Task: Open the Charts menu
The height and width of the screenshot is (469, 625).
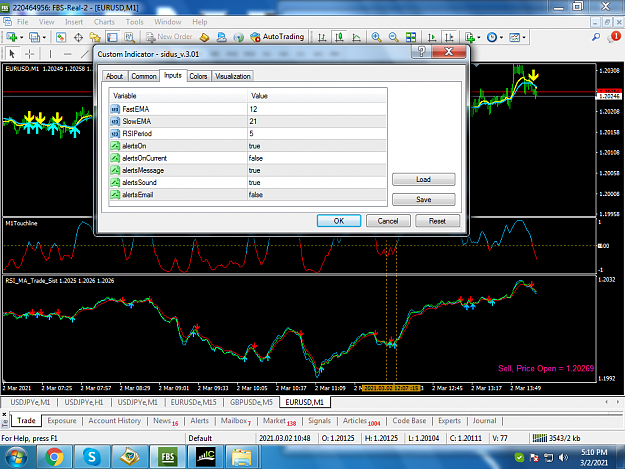Action: (x=104, y=22)
